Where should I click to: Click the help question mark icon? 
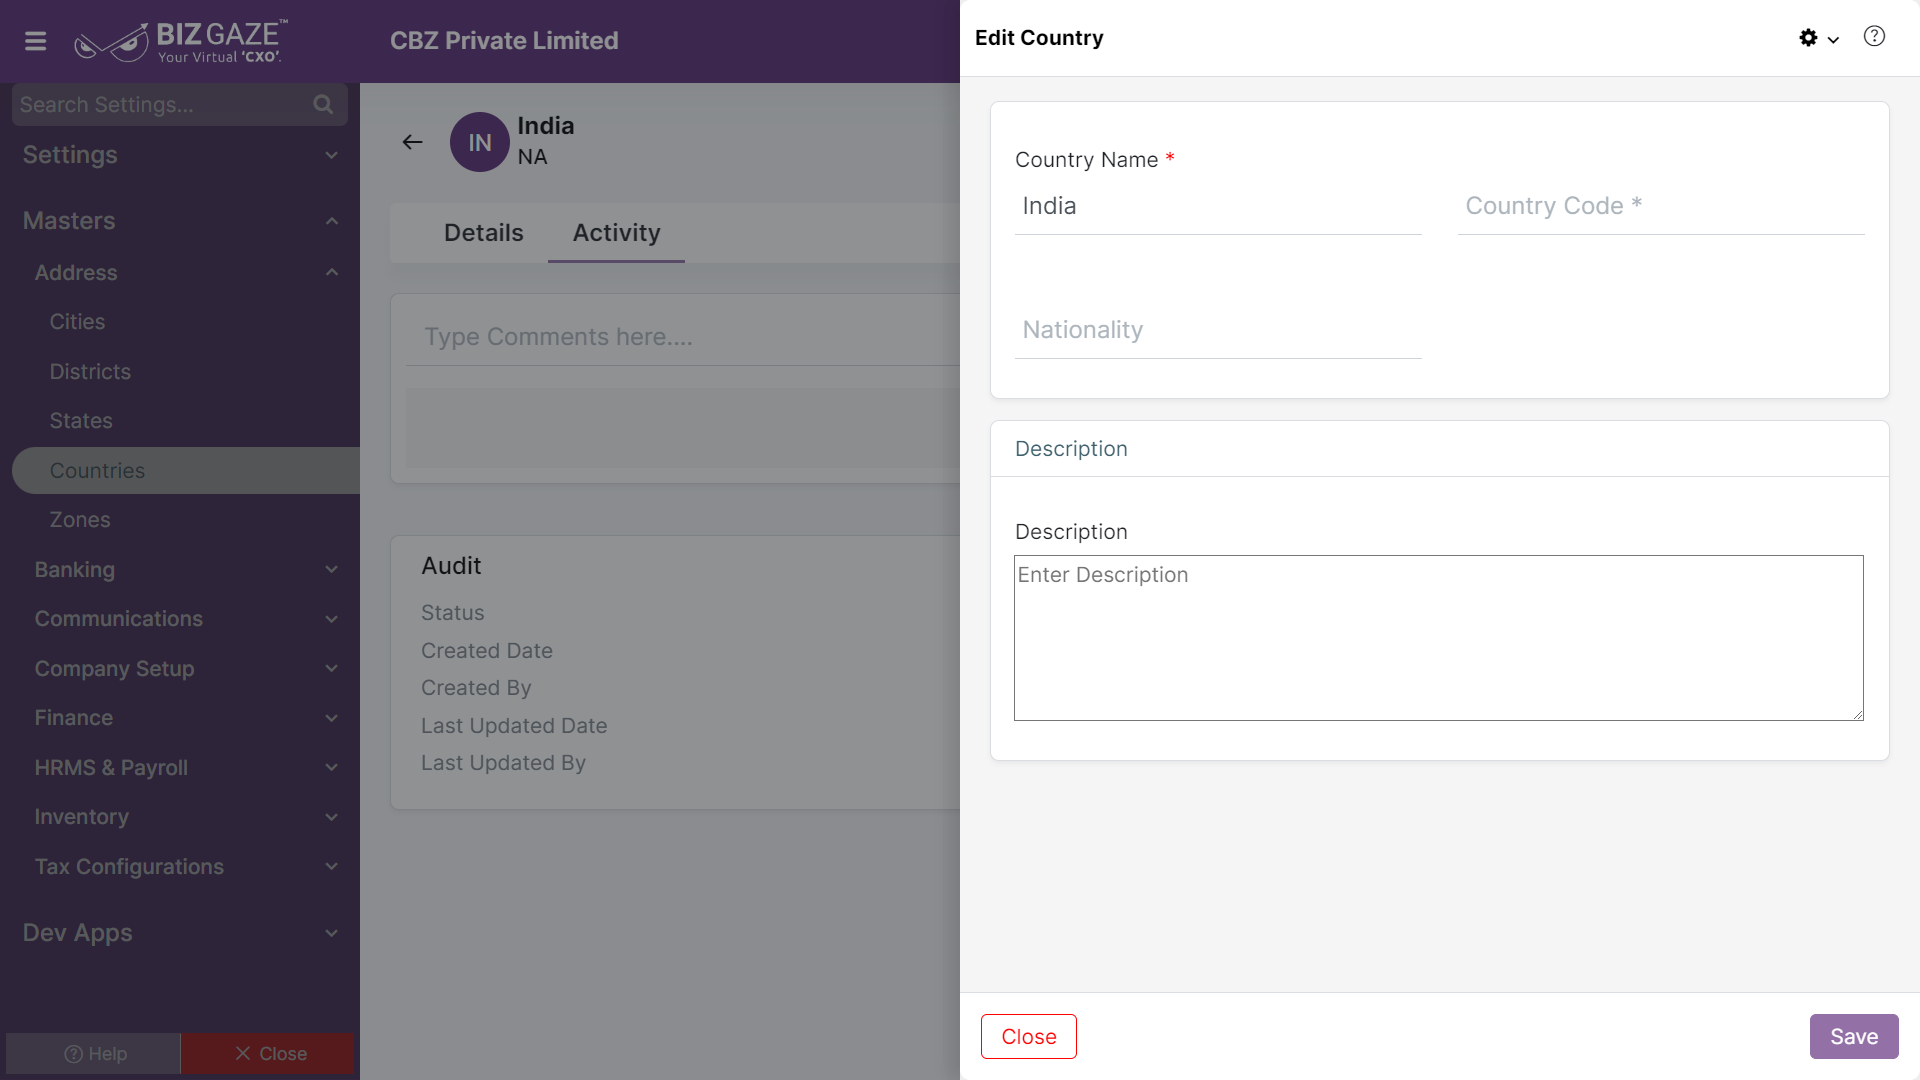(1874, 37)
